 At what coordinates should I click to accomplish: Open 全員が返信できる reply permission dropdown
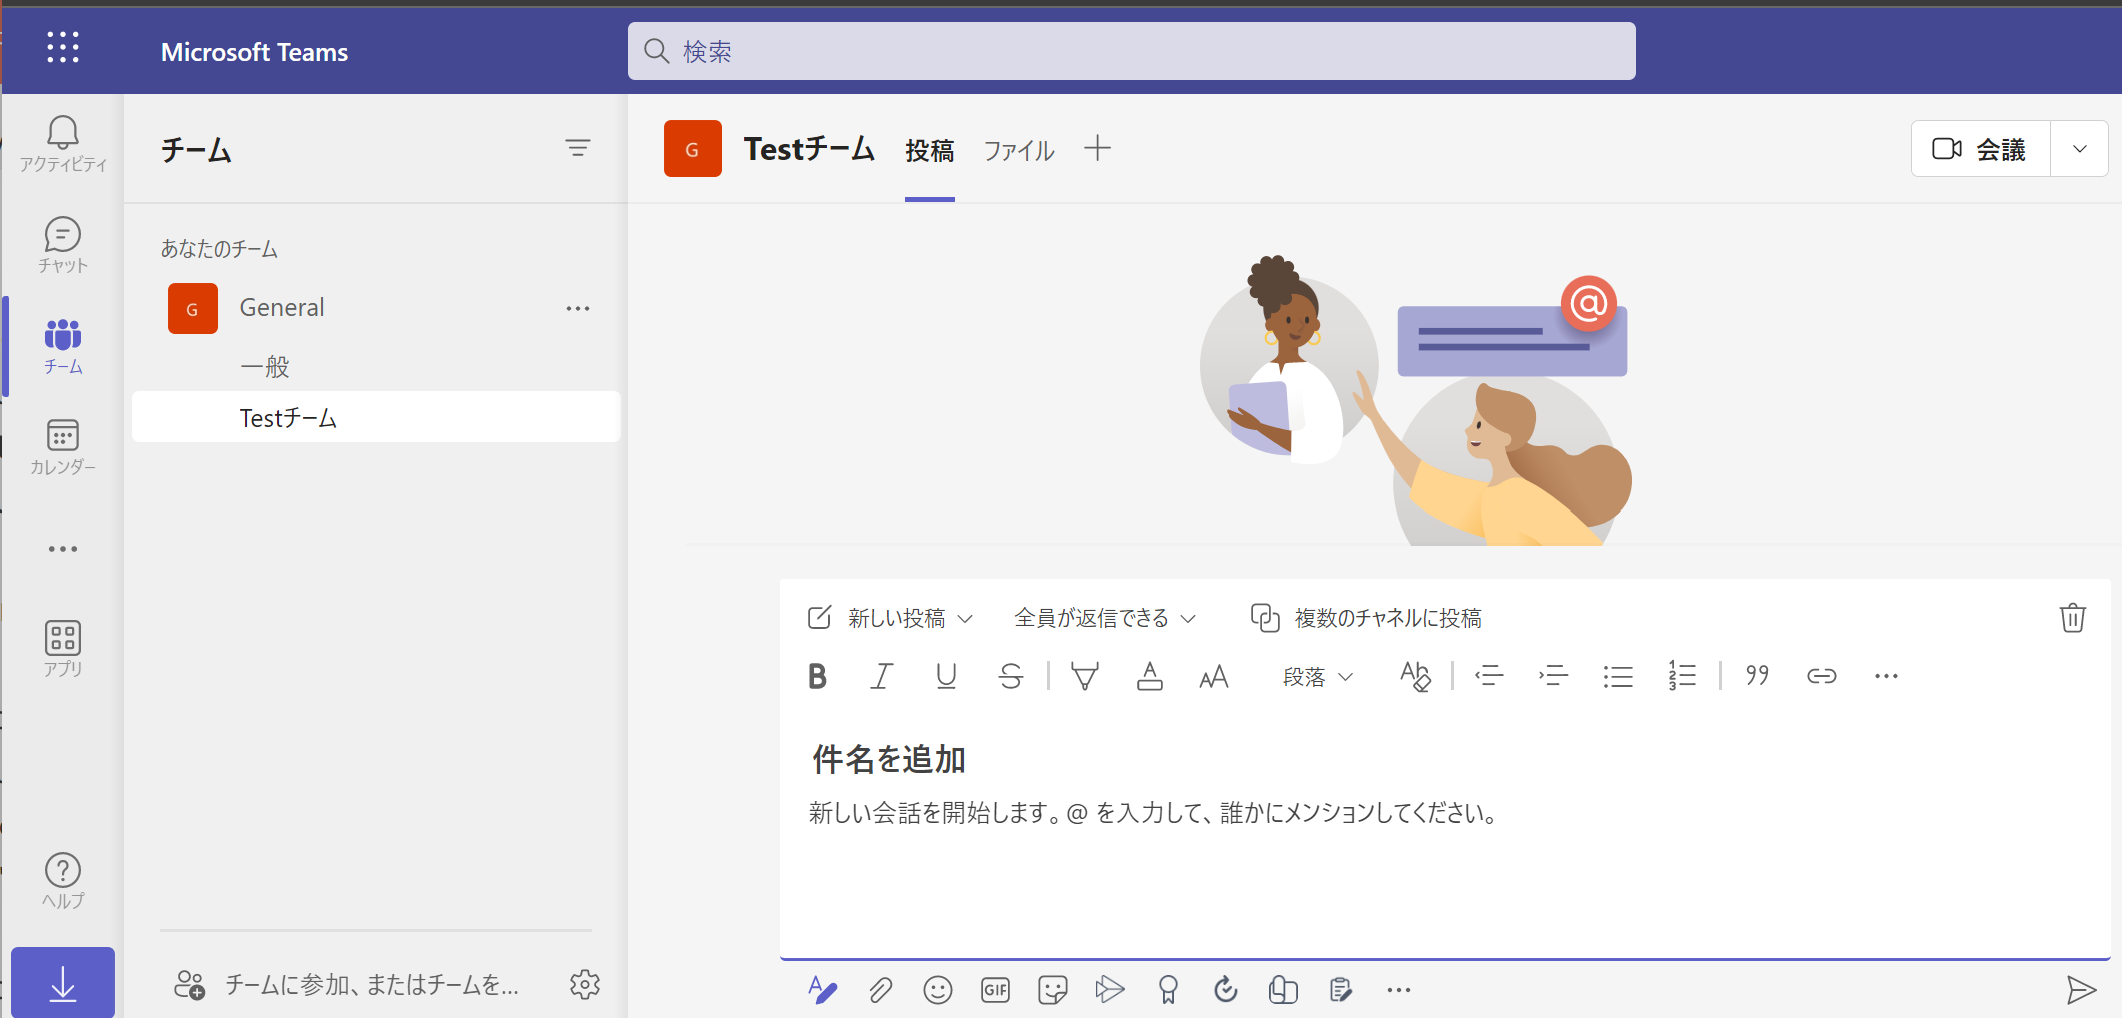(x=1105, y=618)
